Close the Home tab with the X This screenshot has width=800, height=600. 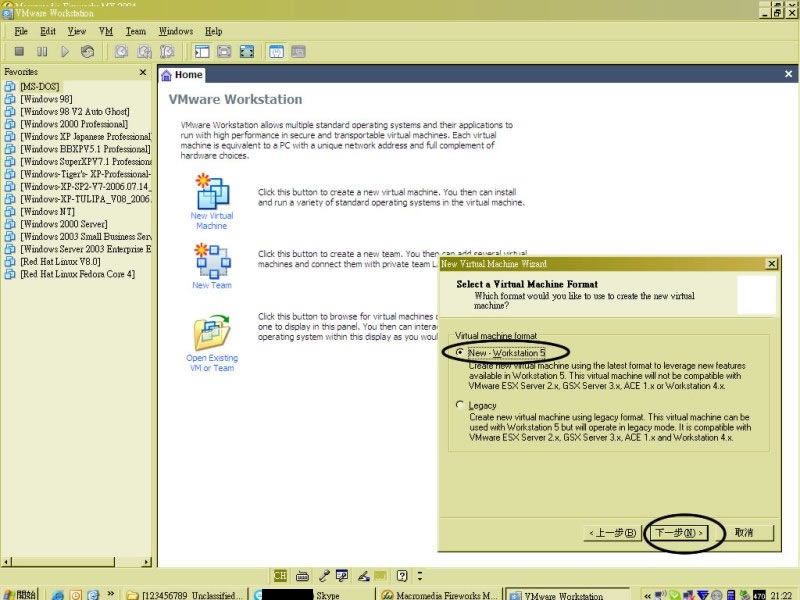pos(788,74)
